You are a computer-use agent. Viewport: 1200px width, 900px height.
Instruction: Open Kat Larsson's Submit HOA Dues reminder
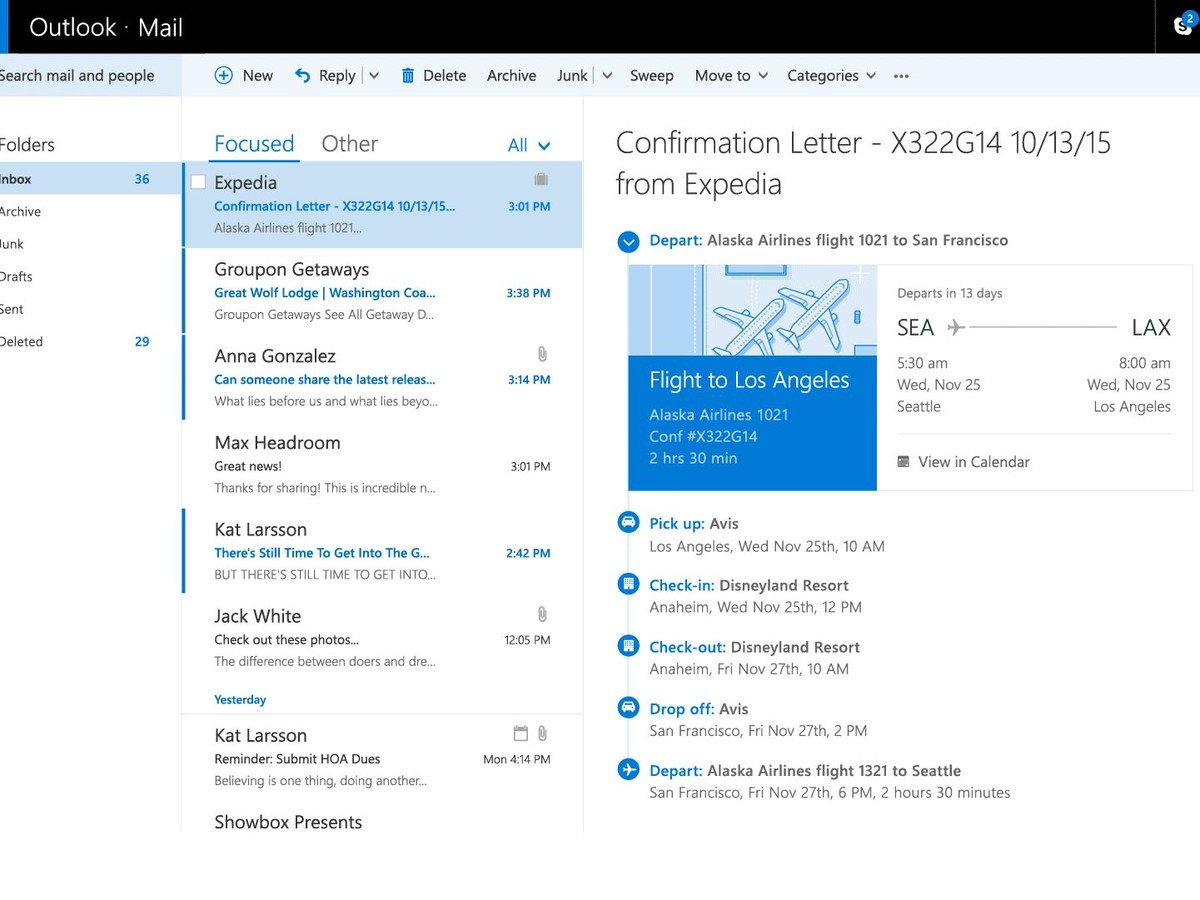point(382,757)
